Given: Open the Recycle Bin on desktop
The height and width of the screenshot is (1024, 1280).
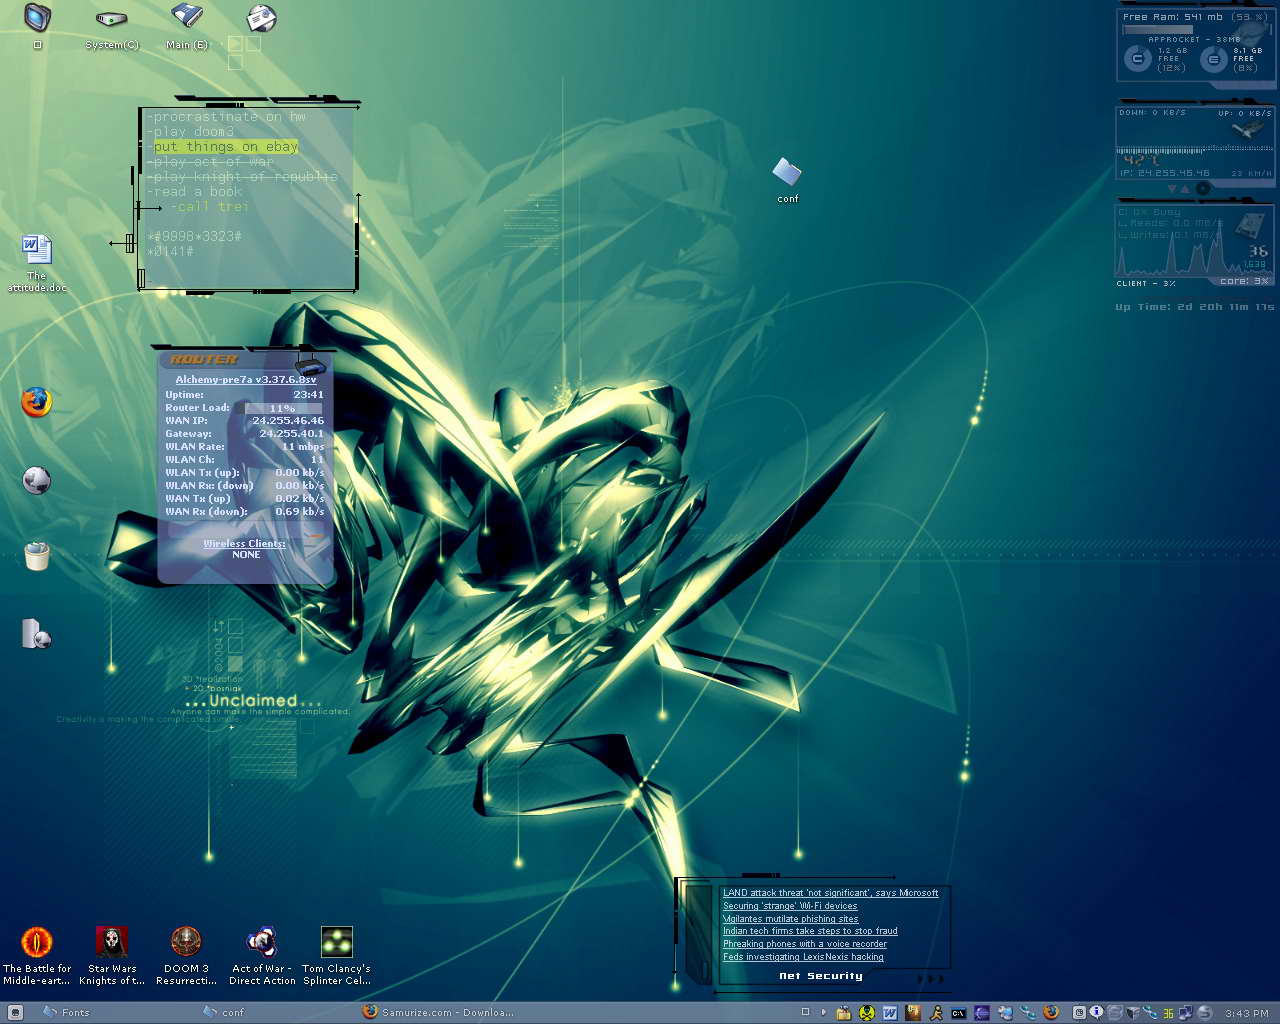Looking at the screenshot, I should point(36,556).
